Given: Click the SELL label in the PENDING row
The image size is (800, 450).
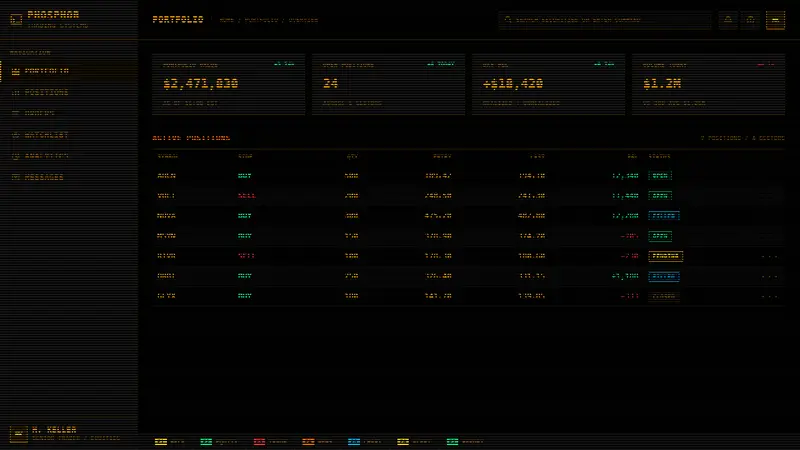Looking at the screenshot, I should tap(246, 256).
